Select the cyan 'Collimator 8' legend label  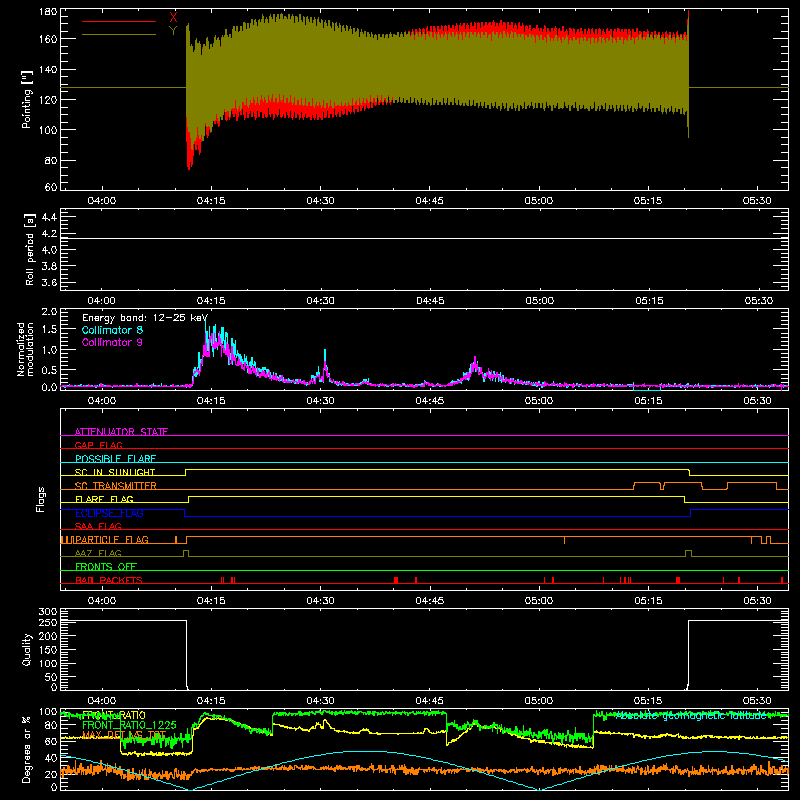click(112, 330)
